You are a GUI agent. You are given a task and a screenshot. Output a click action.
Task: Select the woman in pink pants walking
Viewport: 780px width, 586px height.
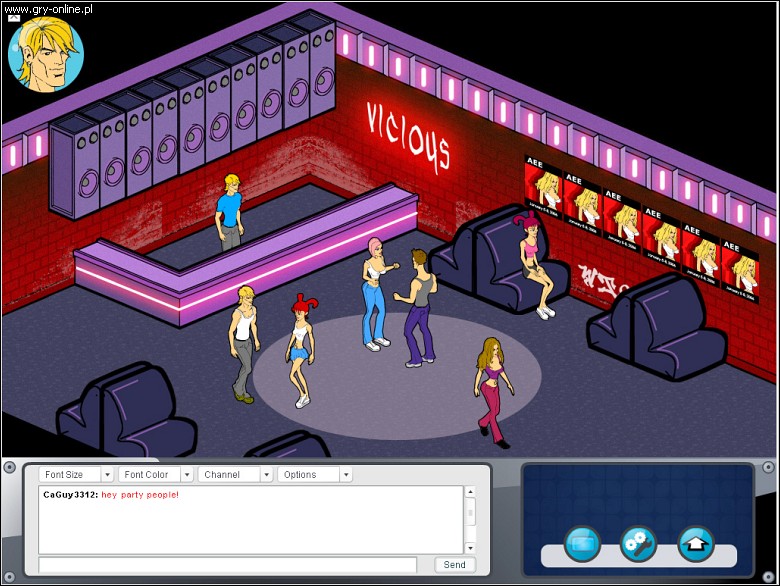coord(494,392)
